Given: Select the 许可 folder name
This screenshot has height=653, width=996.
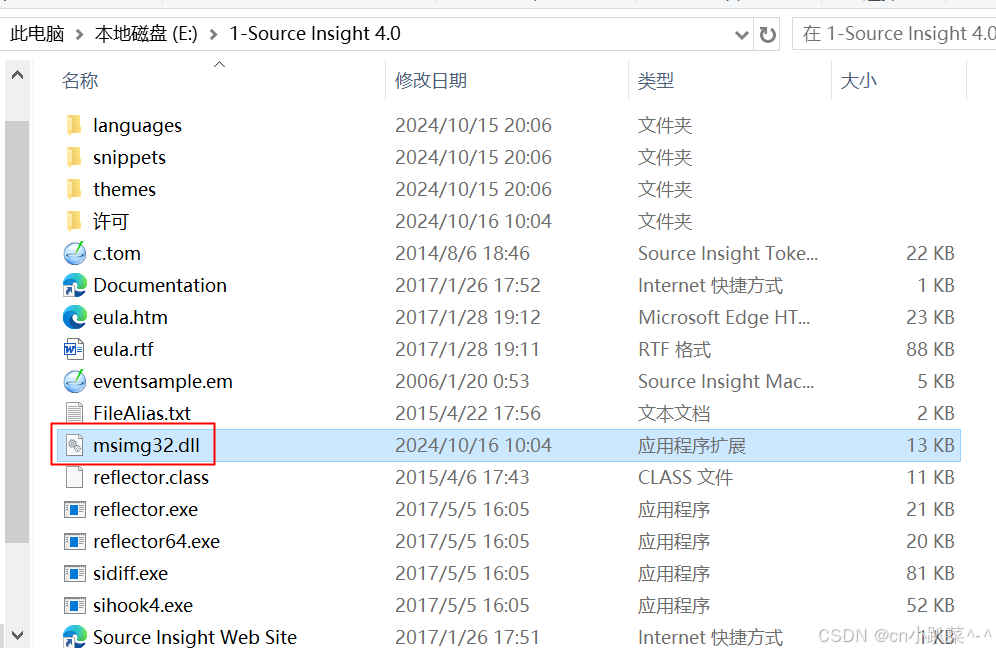Looking at the screenshot, I should click(111, 221).
